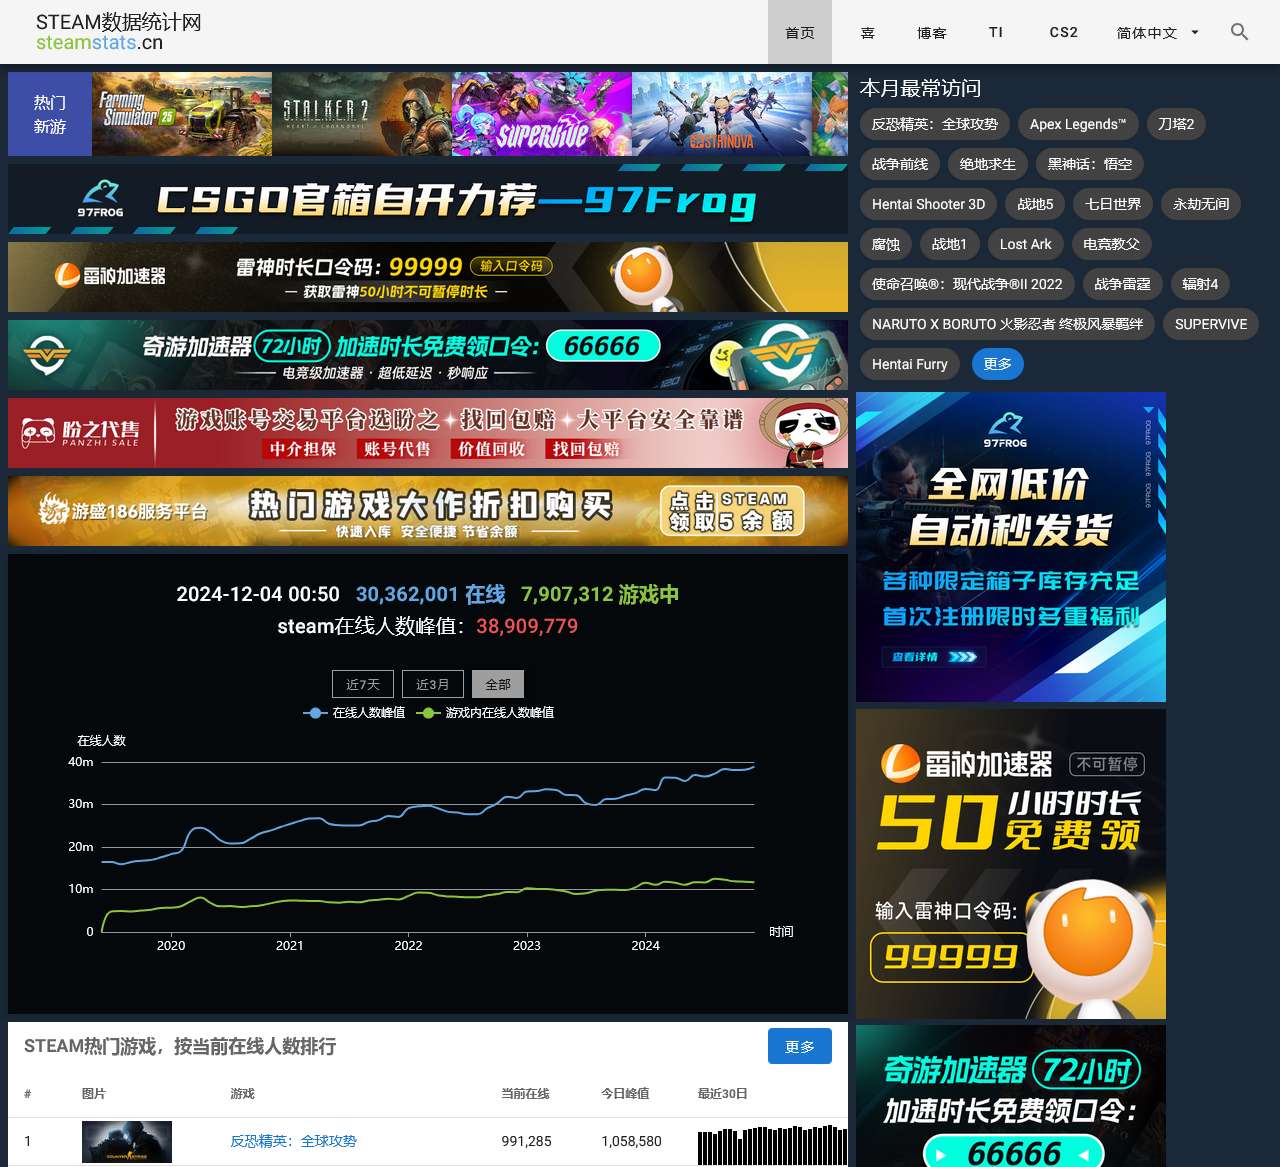Click the 30,362,001 在线 counter text
This screenshot has height=1167, width=1280.
point(431,594)
